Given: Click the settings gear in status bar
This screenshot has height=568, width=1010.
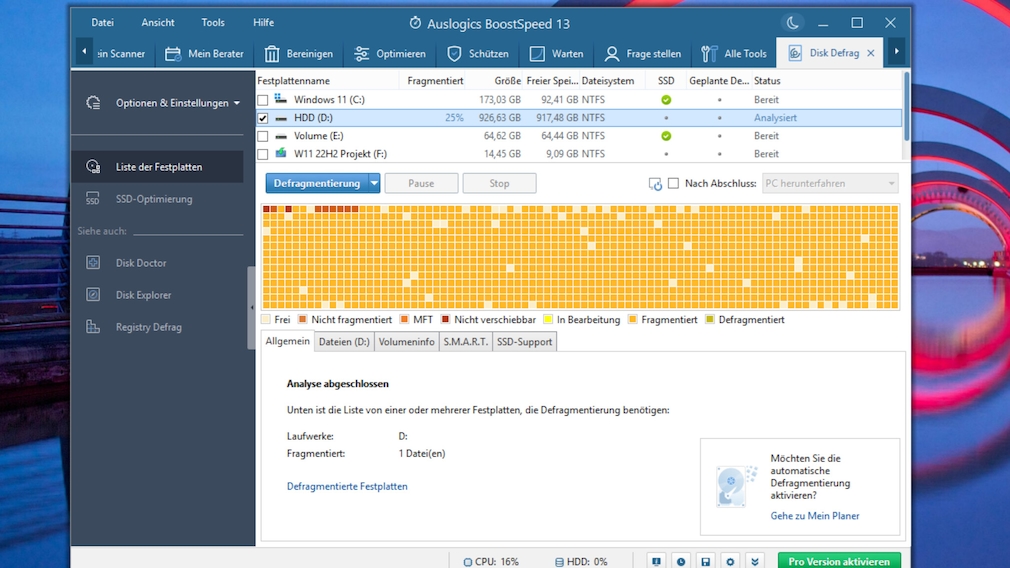Looking at the screenshot, I should 730,562.
